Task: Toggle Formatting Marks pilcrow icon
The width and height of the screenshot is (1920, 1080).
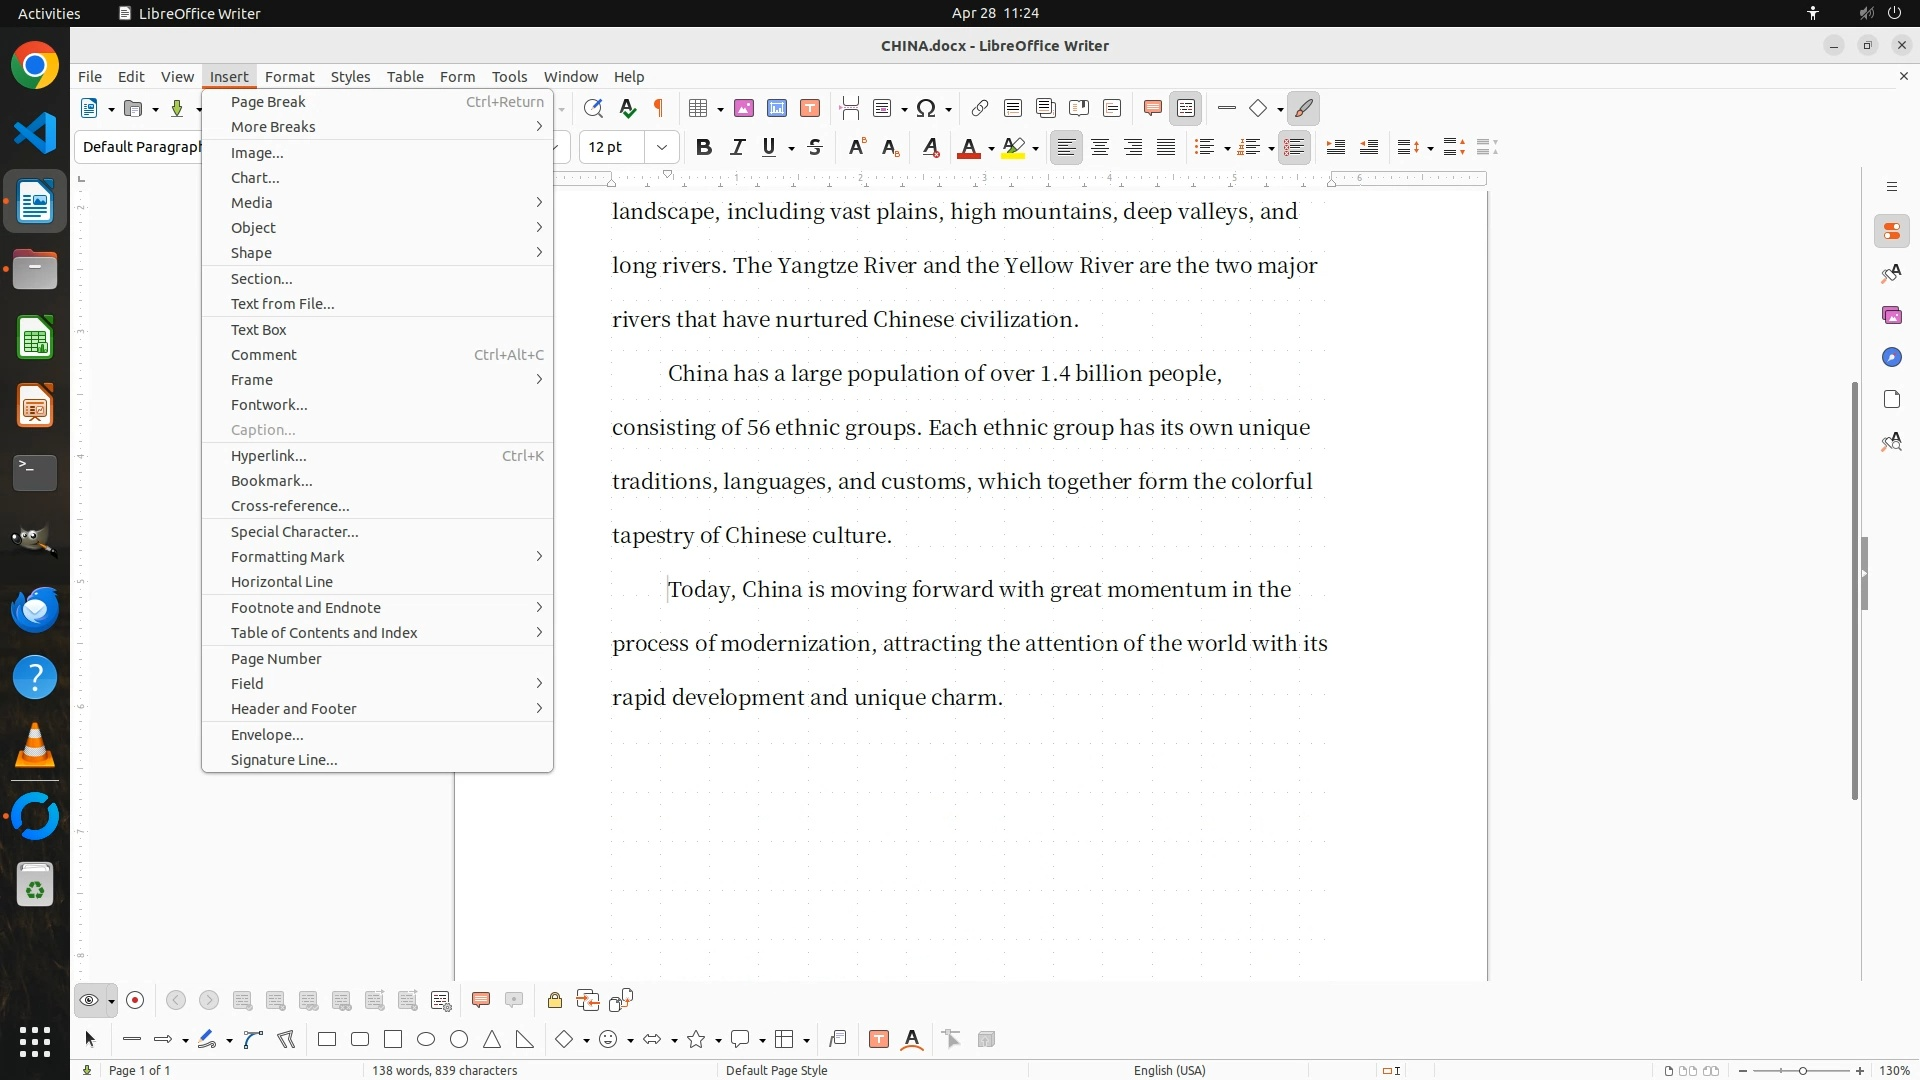Action: [x=659, y=108]
